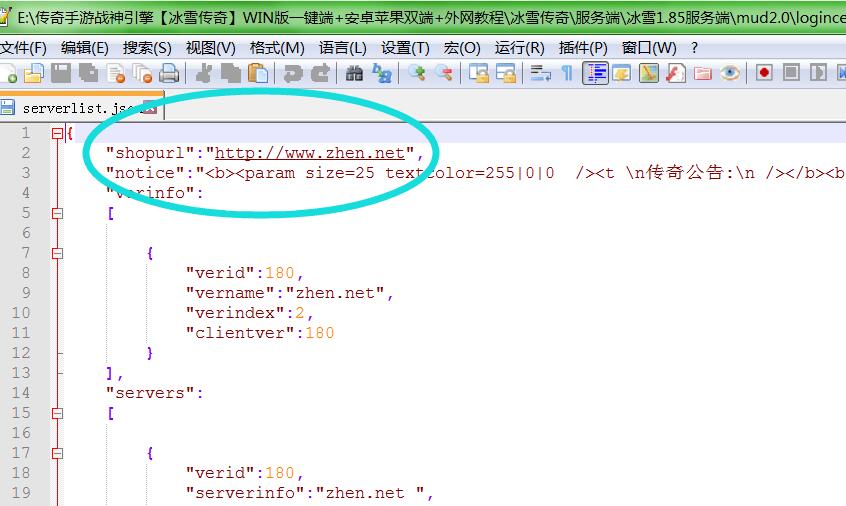Open Find with the binoculars icon
Image resolution: width=846 pixels, height=506 pixels.
click(x=354, y=73)
